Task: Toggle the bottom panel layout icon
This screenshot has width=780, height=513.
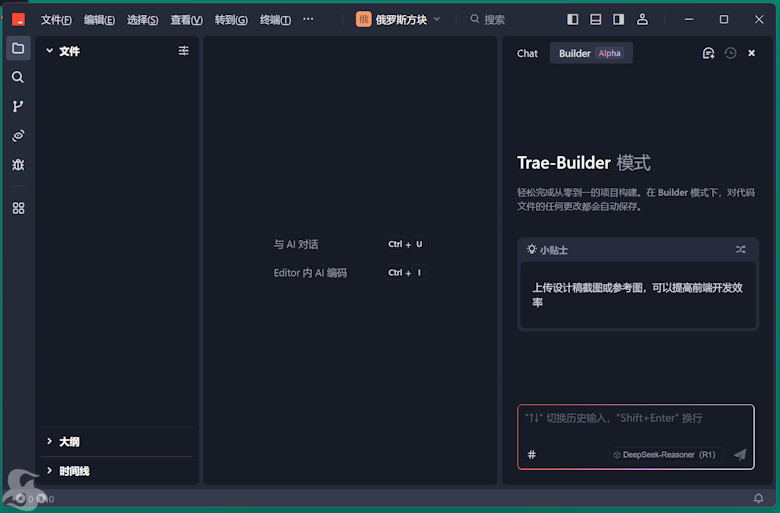Action: 595,19
